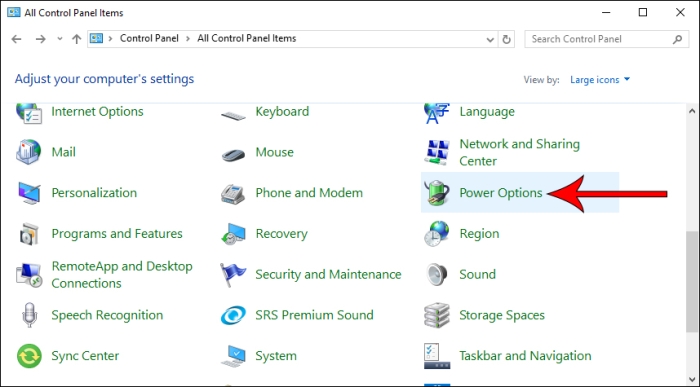The width and height of the screenshot is (700, 387).
Task: Open the Security and Maintenance link
Action: 328,275
